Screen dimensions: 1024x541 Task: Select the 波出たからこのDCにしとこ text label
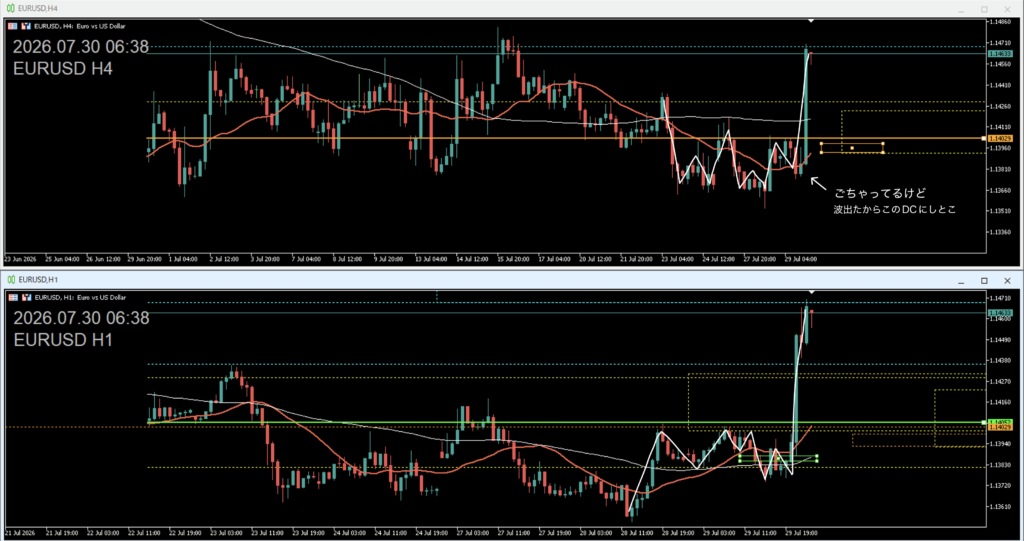click(894, 210)
